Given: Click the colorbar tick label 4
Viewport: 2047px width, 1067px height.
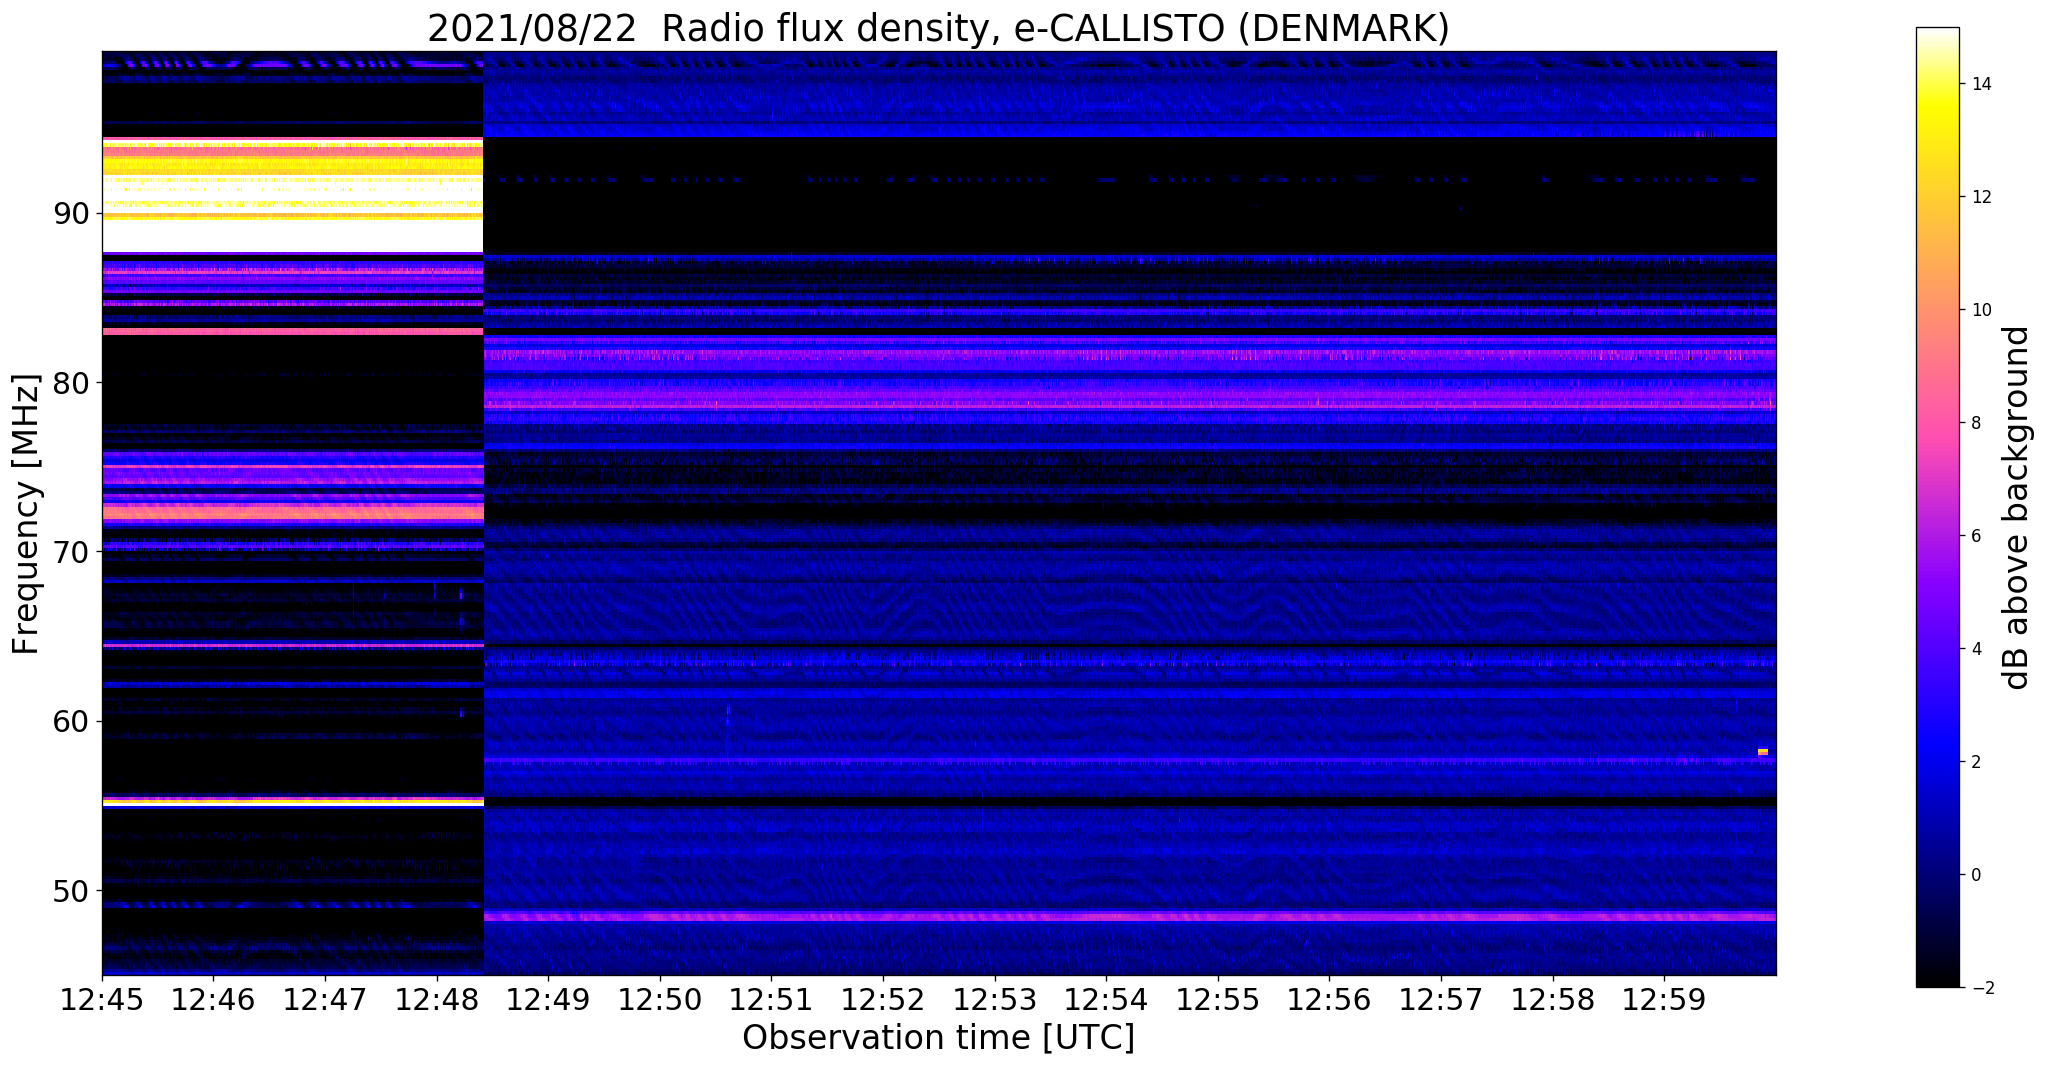Looking at the screenshot, I should (x=1975, y=649).
